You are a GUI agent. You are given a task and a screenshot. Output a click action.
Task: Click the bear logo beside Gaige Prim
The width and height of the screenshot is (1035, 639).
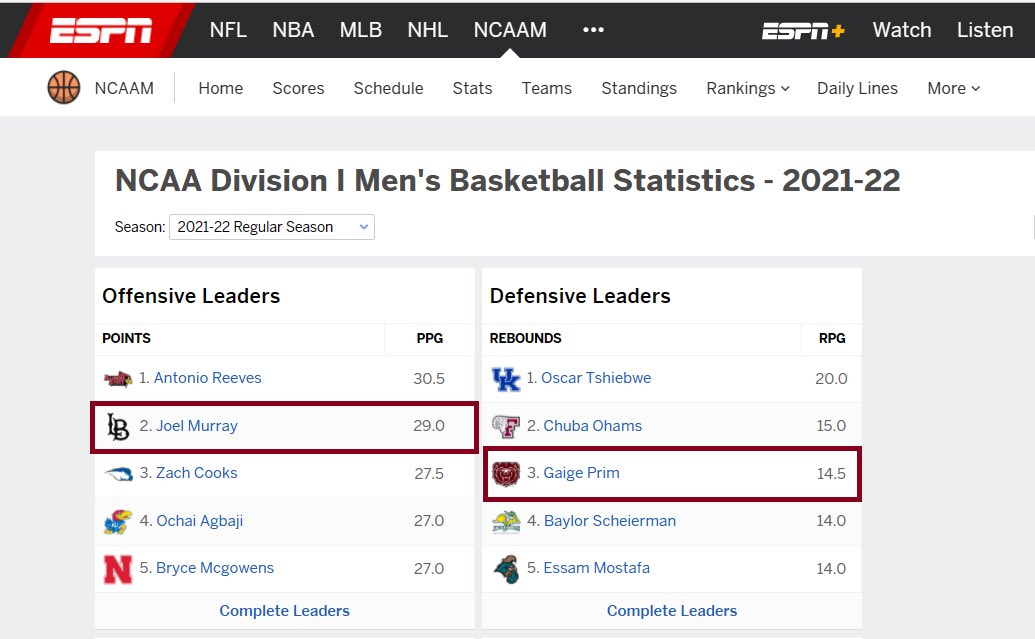506,474
